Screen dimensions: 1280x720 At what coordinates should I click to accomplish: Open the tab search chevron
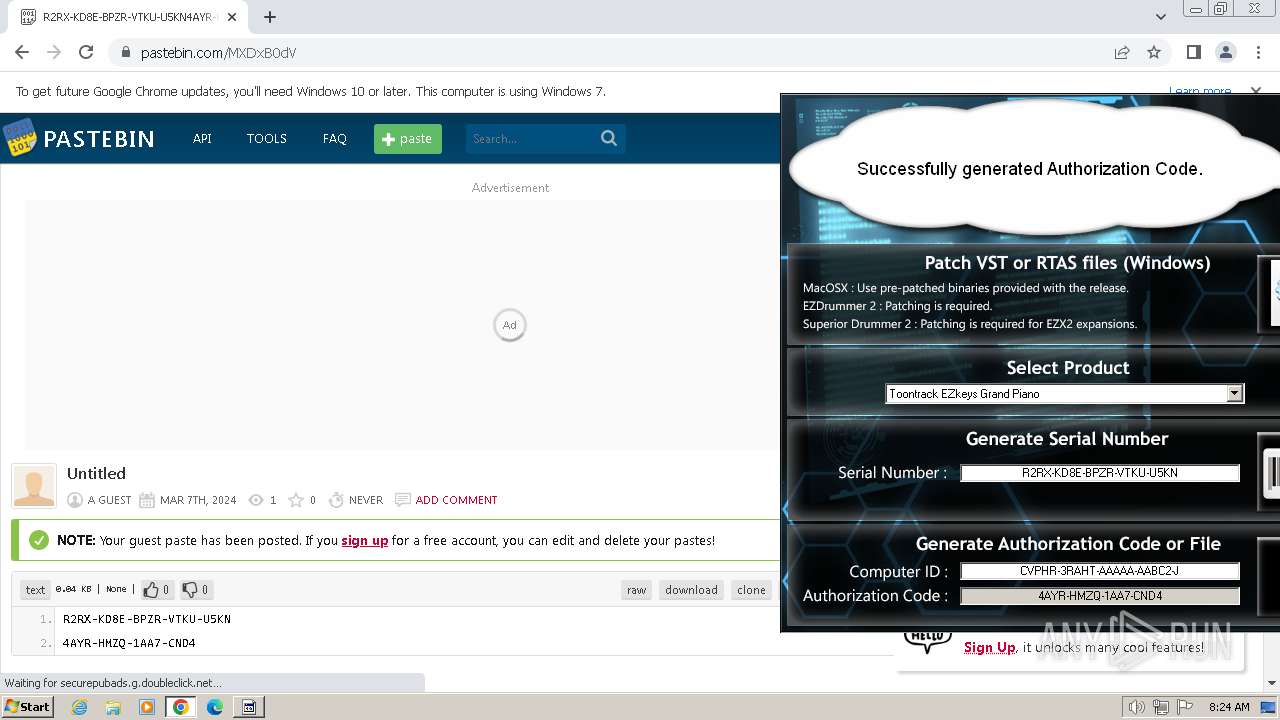(1160, 17)
